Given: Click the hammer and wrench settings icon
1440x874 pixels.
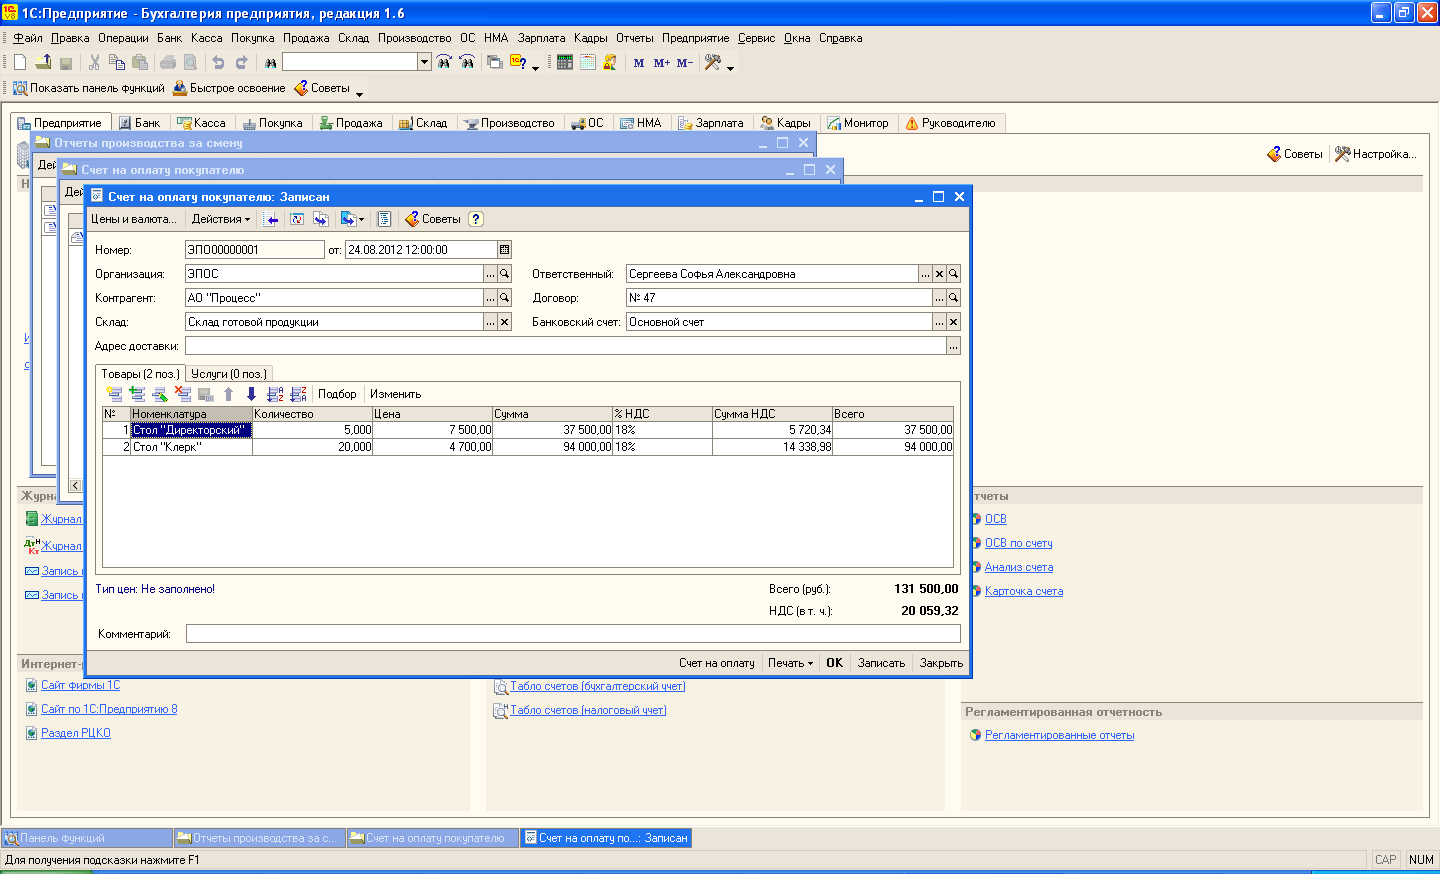Looking at the screenshot, I should point(713,62).
